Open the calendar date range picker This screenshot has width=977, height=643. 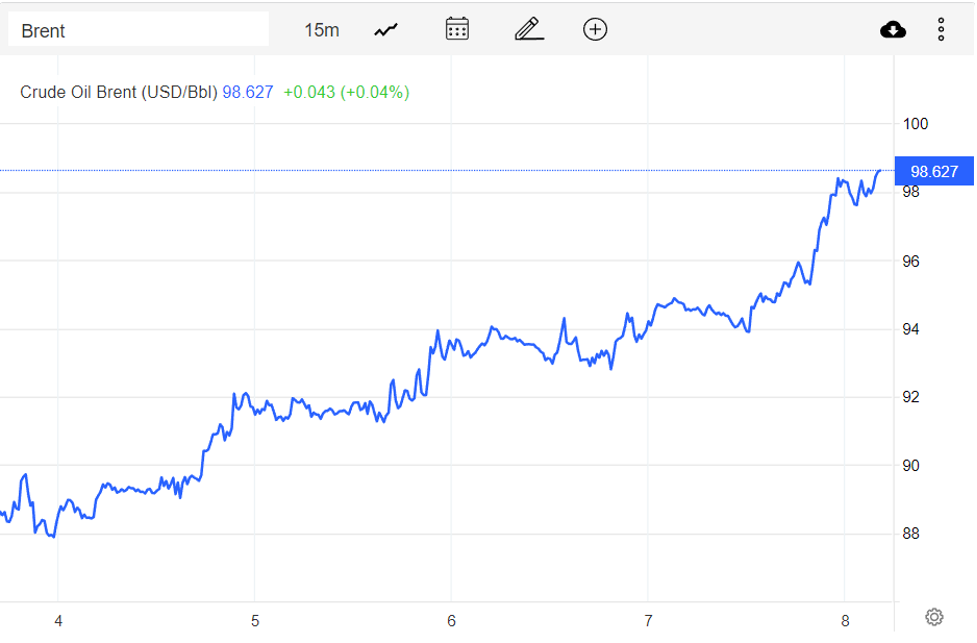(x=457, y=29)
